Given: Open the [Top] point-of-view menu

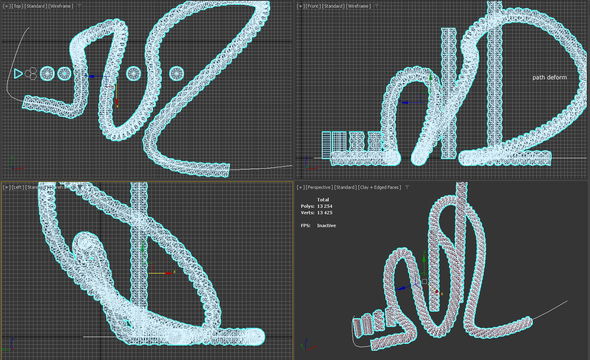Looking at the screenshot, I should pos(17,6).
